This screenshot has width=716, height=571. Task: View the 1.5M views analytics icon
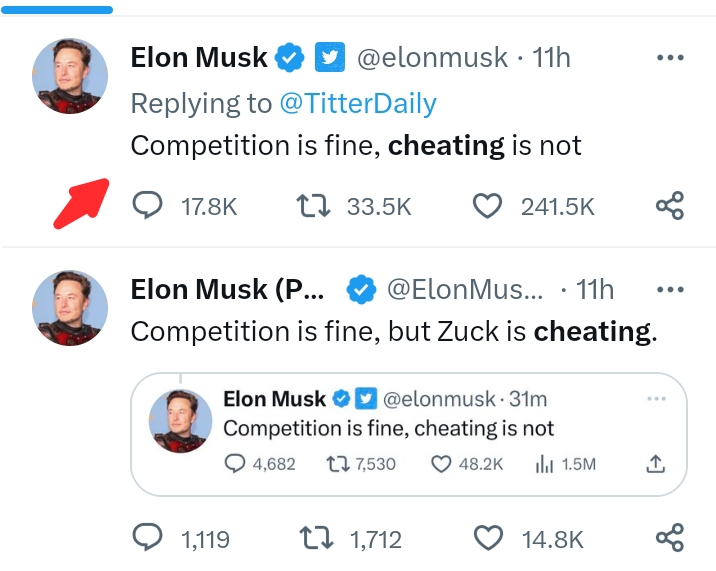[544, 464]
